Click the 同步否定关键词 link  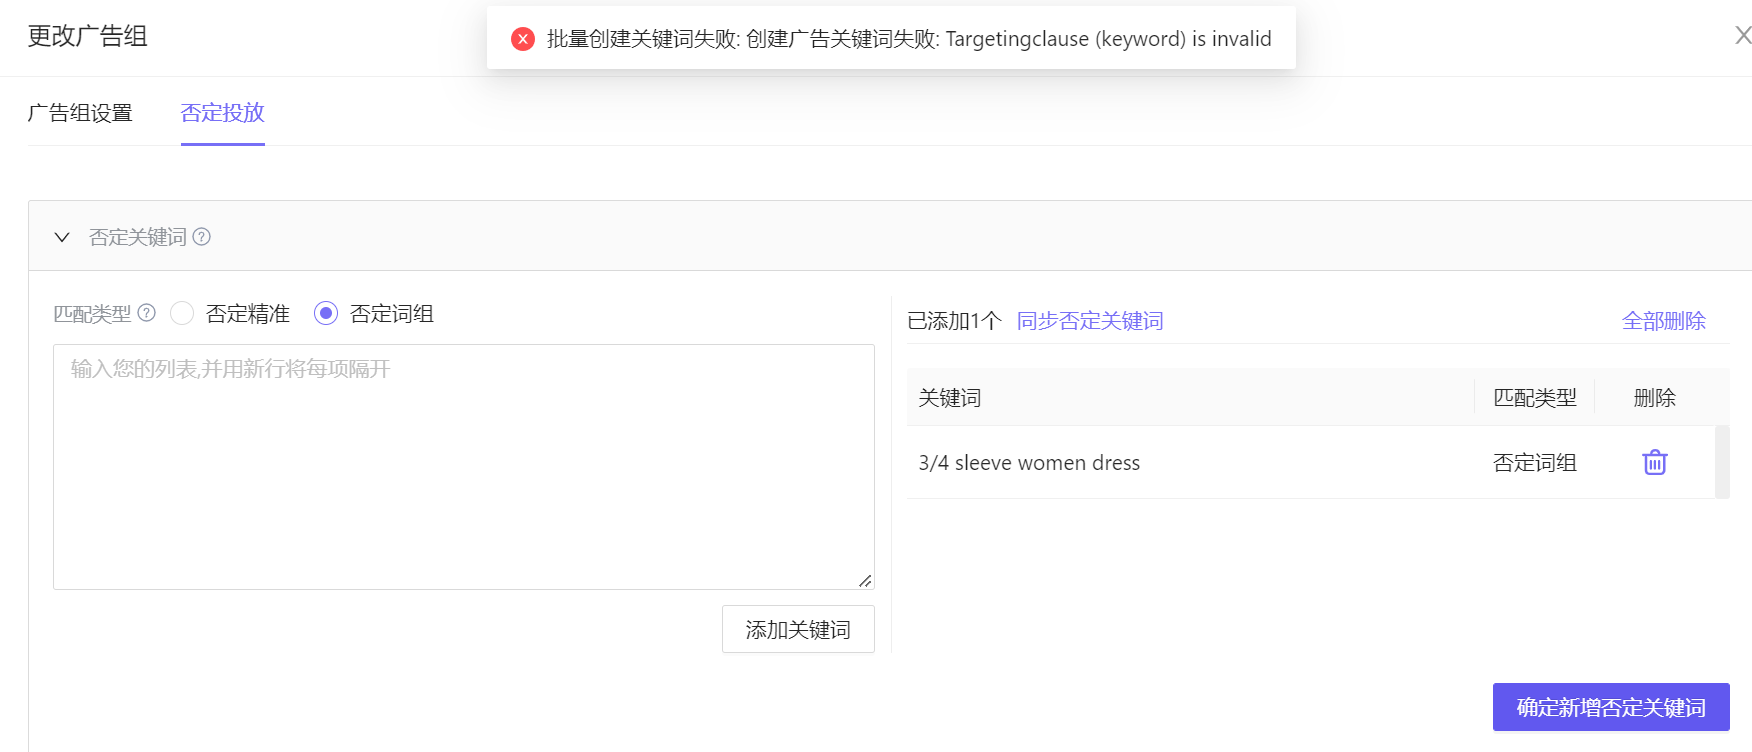click(x=1090, y=321)
